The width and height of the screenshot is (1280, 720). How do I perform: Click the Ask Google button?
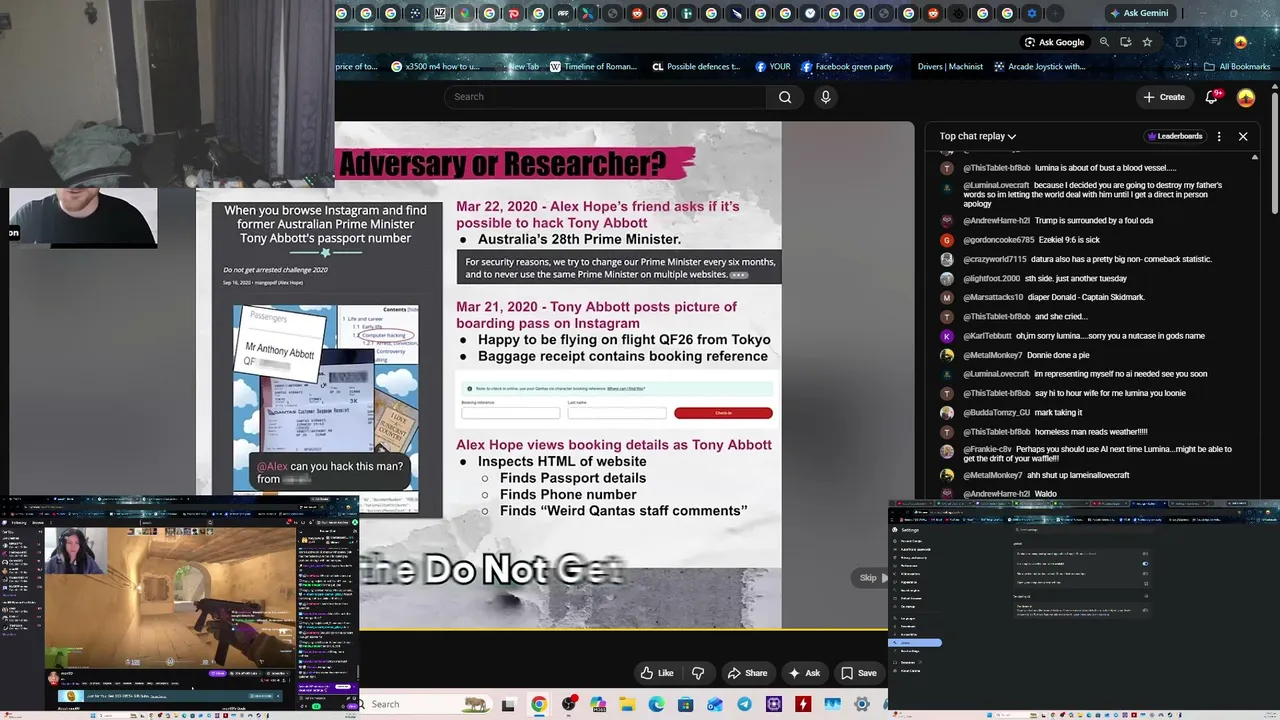coord(1054,42)
